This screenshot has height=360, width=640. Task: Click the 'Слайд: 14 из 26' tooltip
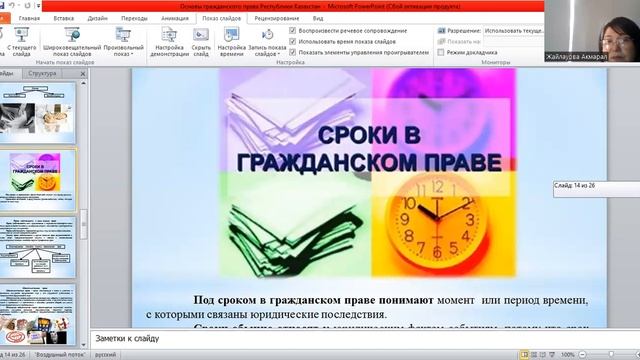coord(596,189)
